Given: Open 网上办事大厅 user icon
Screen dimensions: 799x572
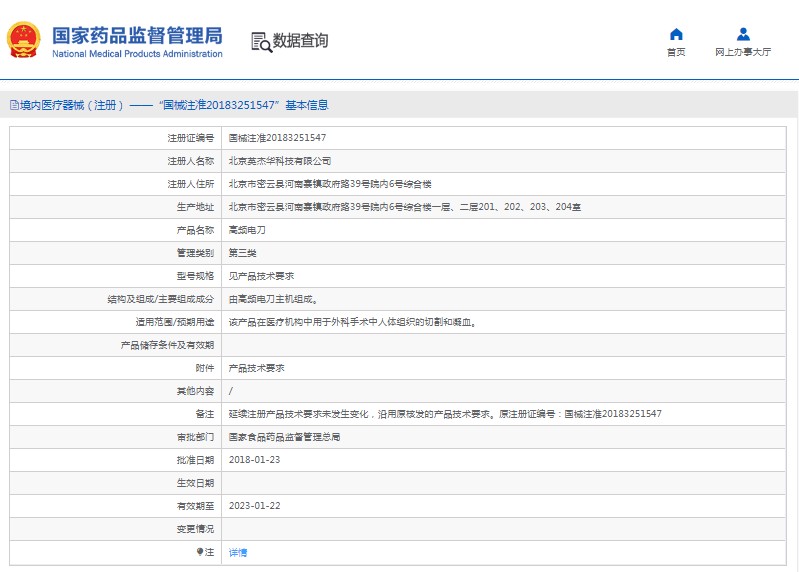Looking at the screenshot, I should [743, 34].
